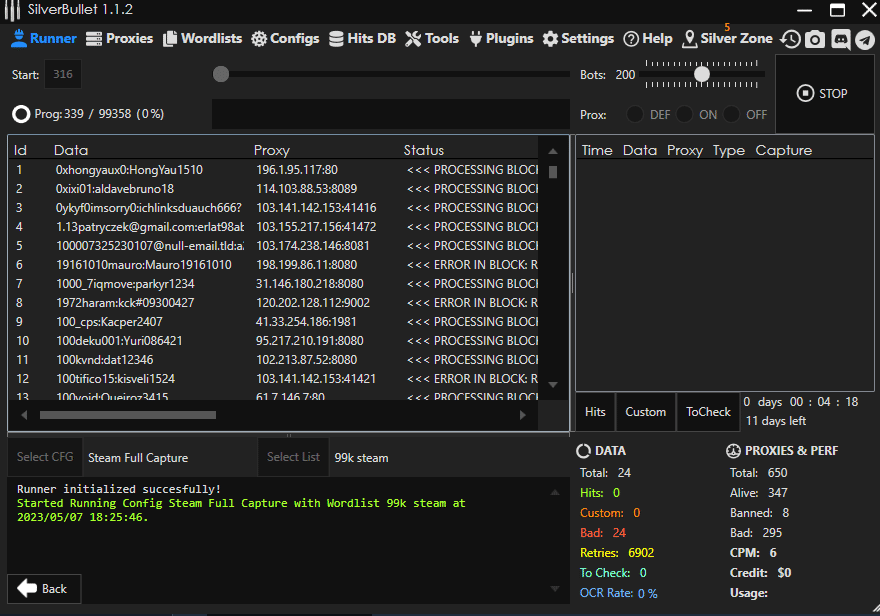The height and width of the screenshot is (616, 880).
Task: Open the Discord icon link
Action: click(x=840, y=39)
